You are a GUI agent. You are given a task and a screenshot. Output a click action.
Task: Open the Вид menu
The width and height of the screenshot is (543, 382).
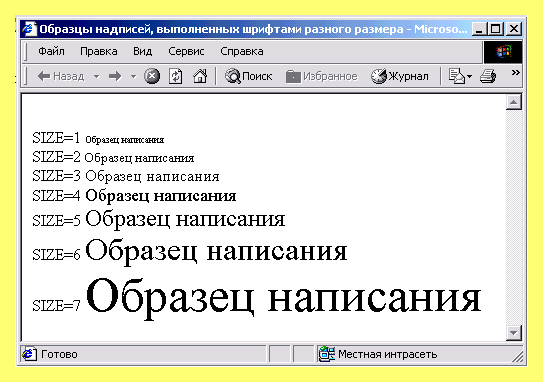[x=143, y=51]
